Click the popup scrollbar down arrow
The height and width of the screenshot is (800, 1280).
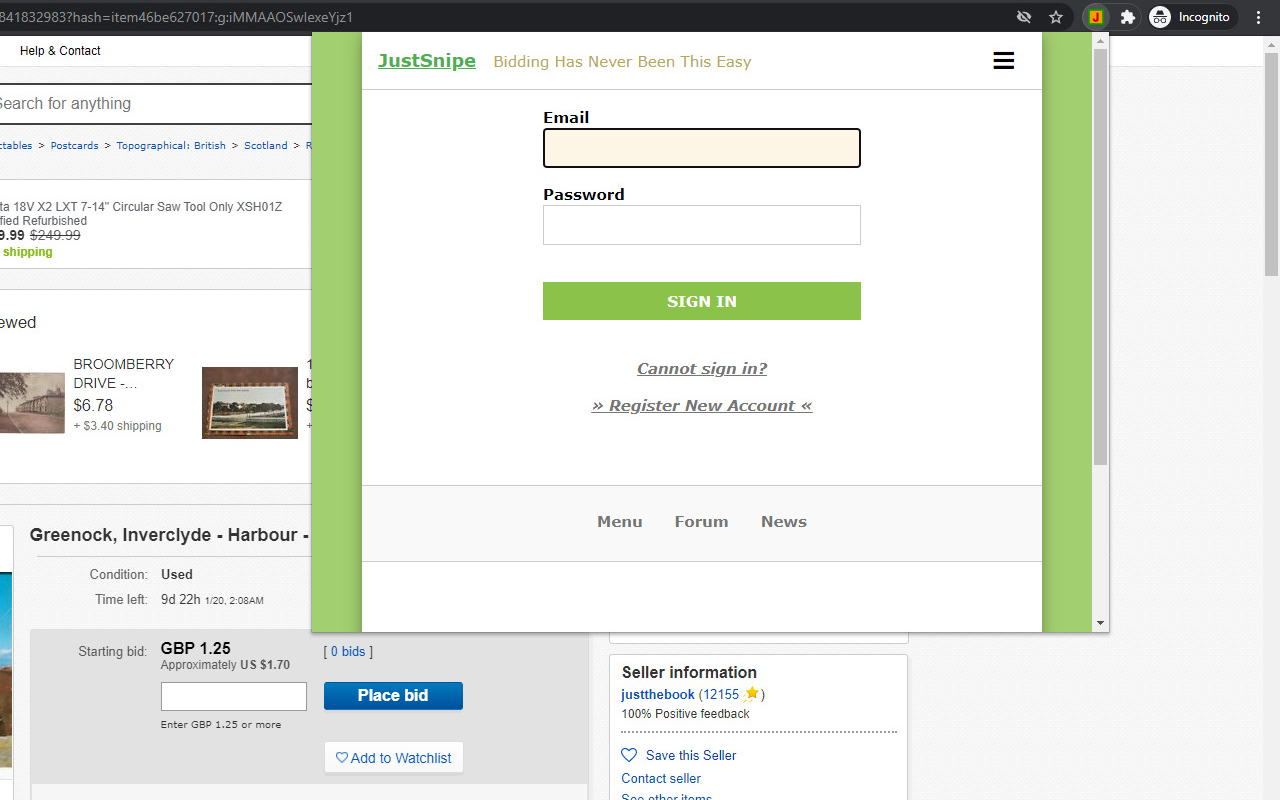coord(1100,623)
